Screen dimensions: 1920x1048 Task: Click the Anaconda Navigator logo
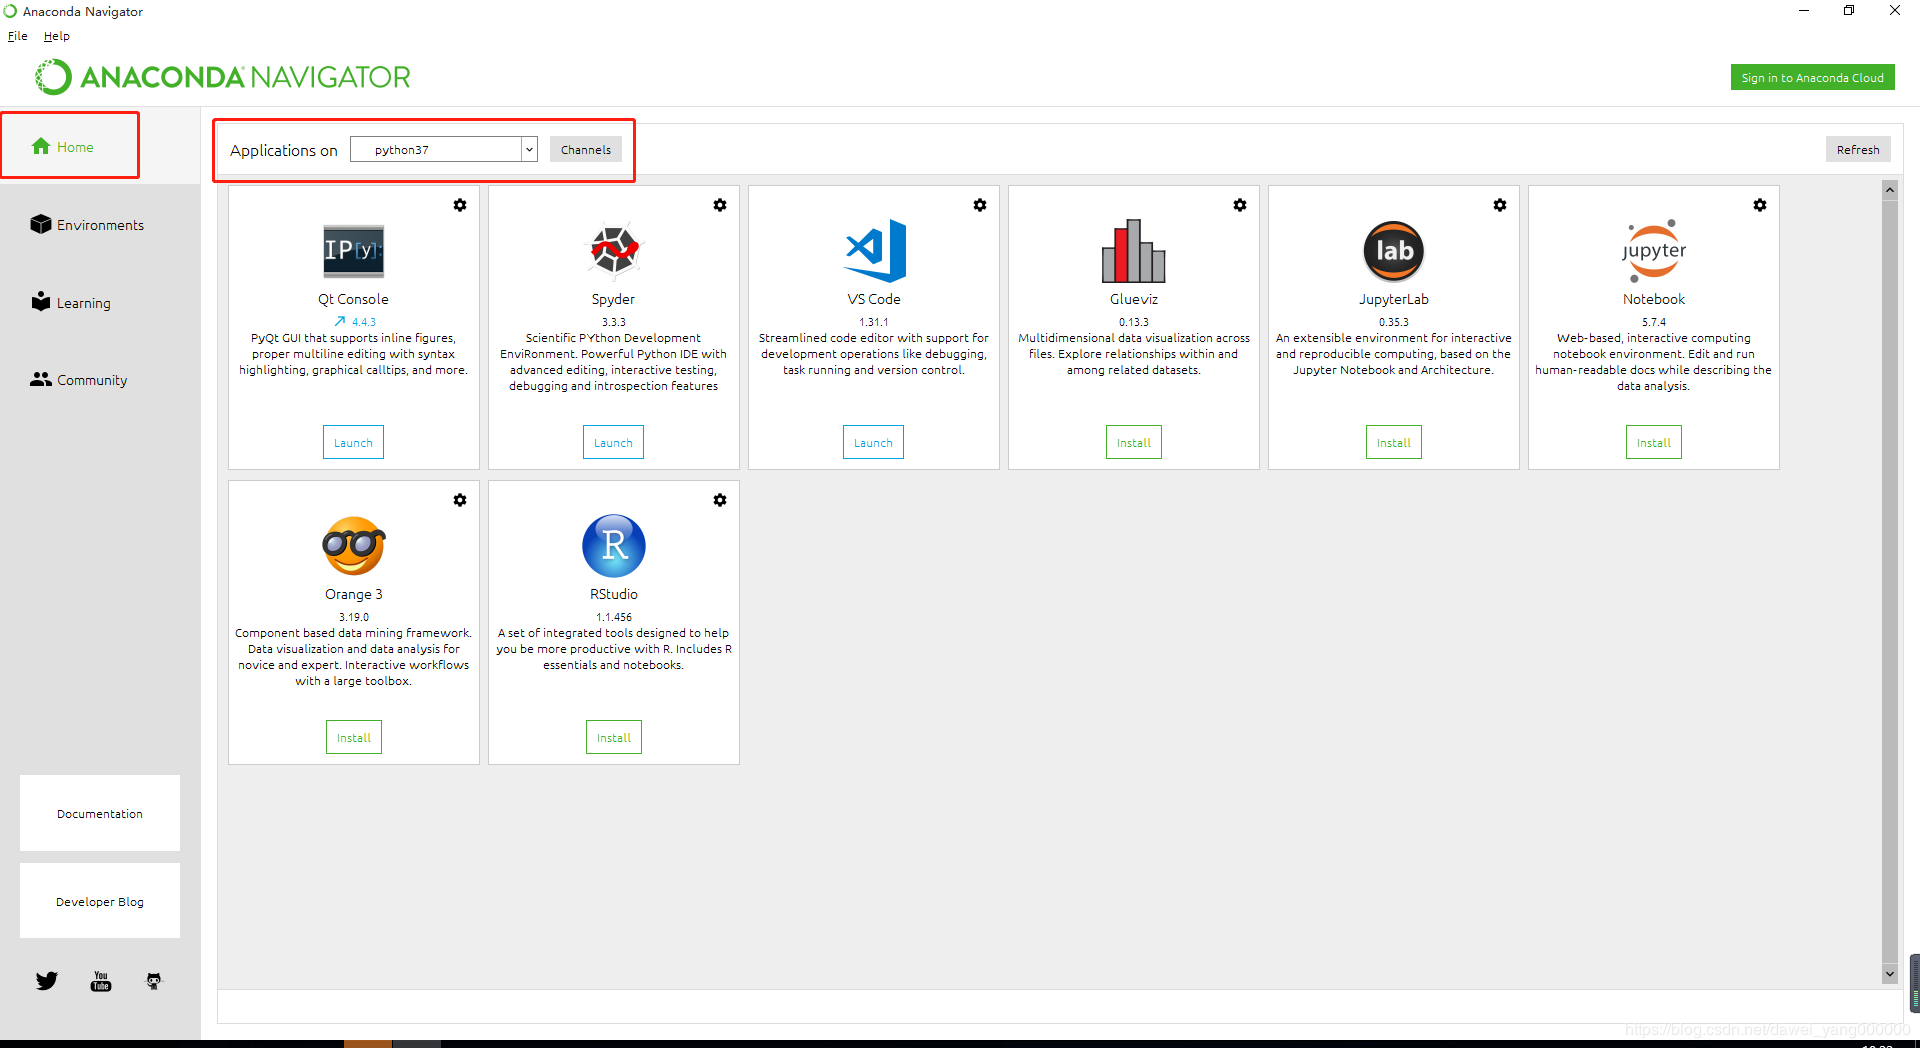coord(223,77)
